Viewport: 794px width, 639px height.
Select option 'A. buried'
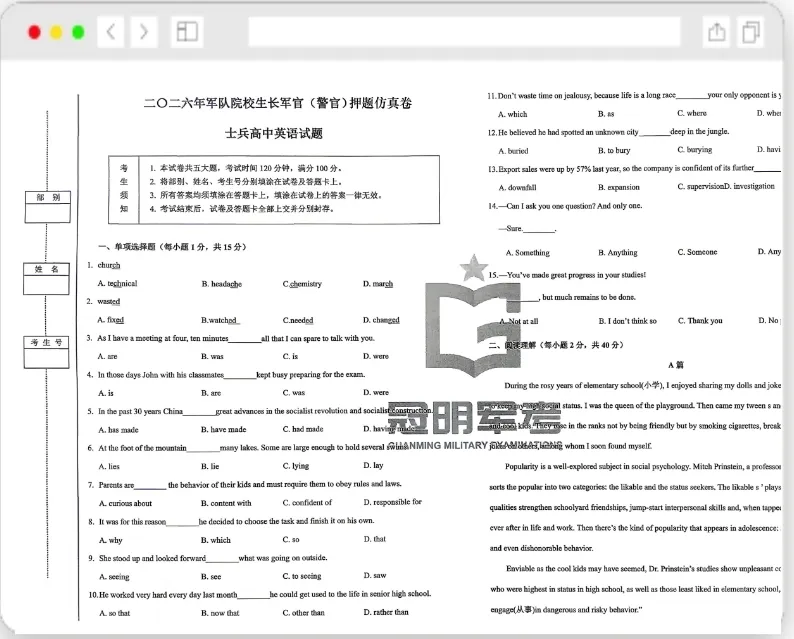(513, 151)
